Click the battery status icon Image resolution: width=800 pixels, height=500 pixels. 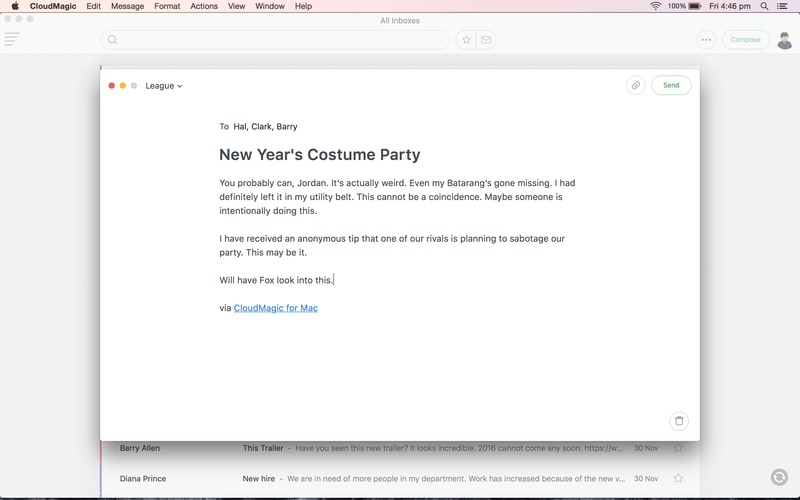click(694, 6)
